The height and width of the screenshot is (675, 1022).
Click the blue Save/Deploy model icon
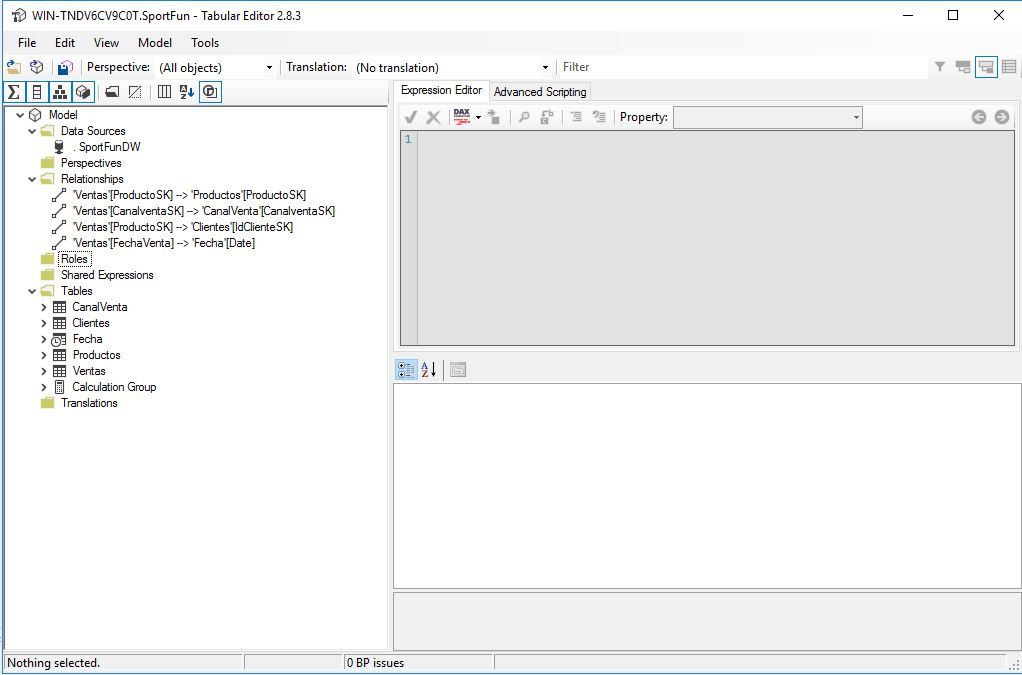64,67
